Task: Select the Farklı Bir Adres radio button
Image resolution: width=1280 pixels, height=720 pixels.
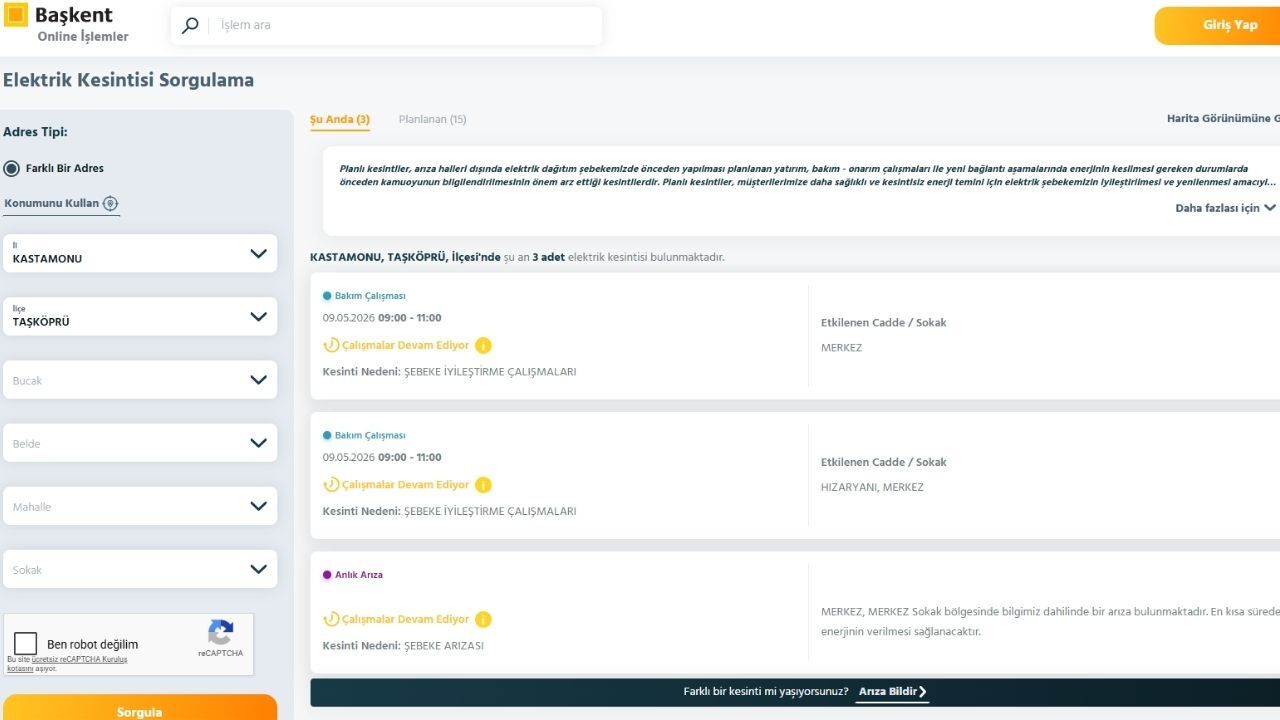Action: 12,168
